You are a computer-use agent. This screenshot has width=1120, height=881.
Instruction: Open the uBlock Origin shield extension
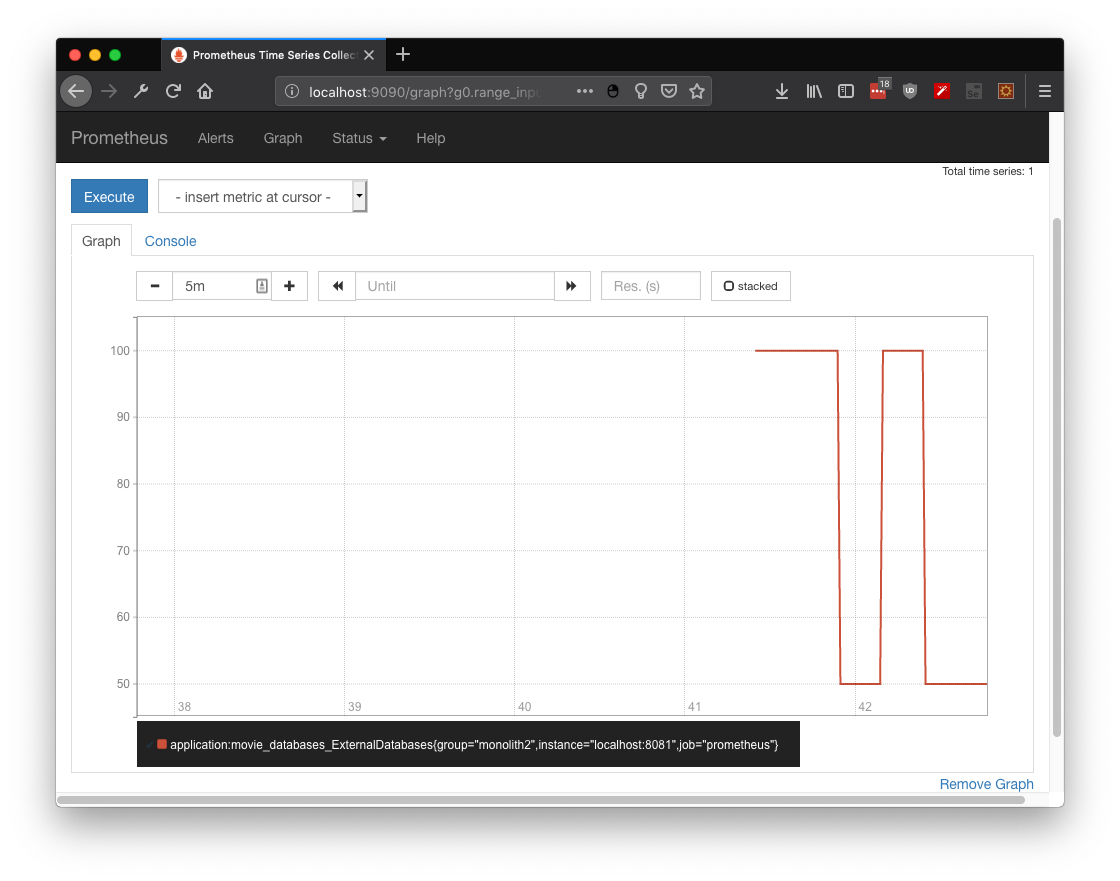click(910, 91)
